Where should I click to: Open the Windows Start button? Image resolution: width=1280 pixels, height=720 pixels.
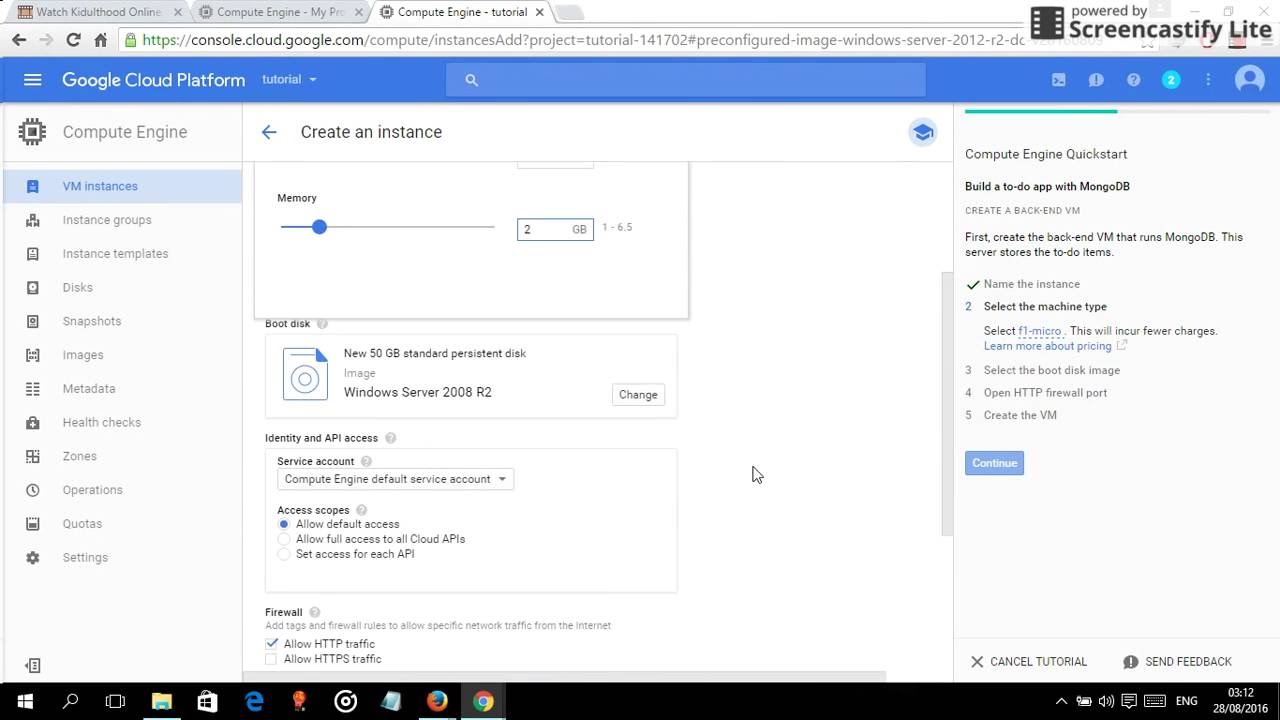(x=24, y=702)
